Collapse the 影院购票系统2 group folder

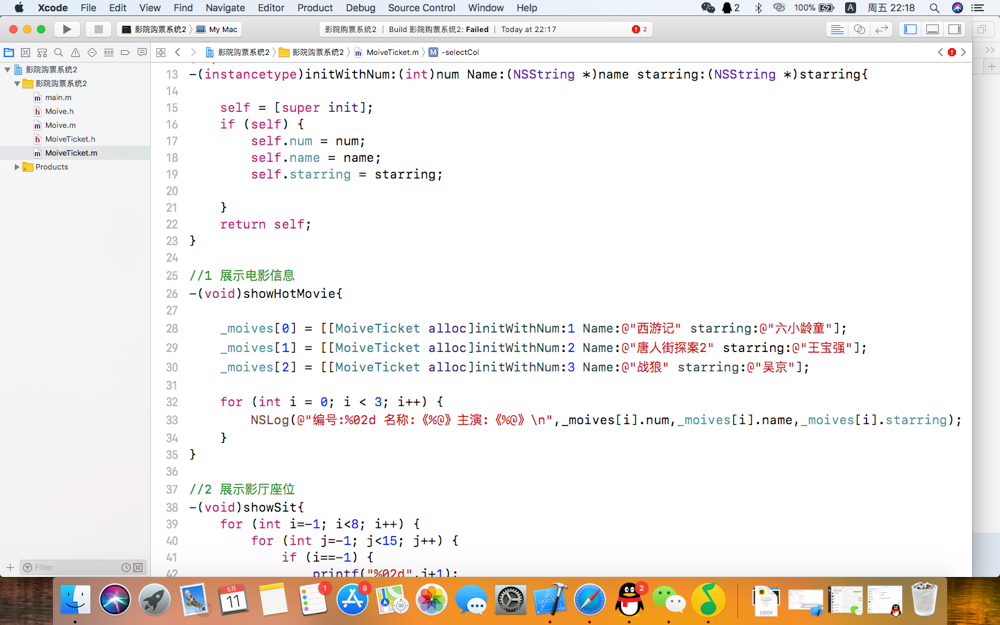(x=17, y=84)
